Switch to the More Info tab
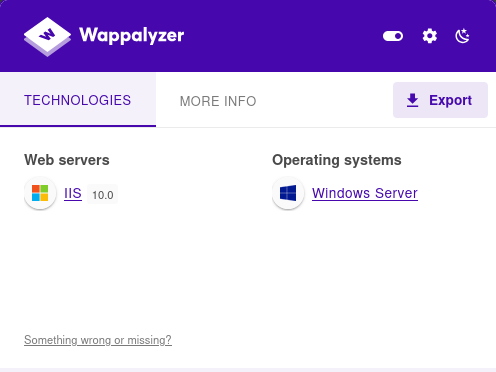 point(218,101)
